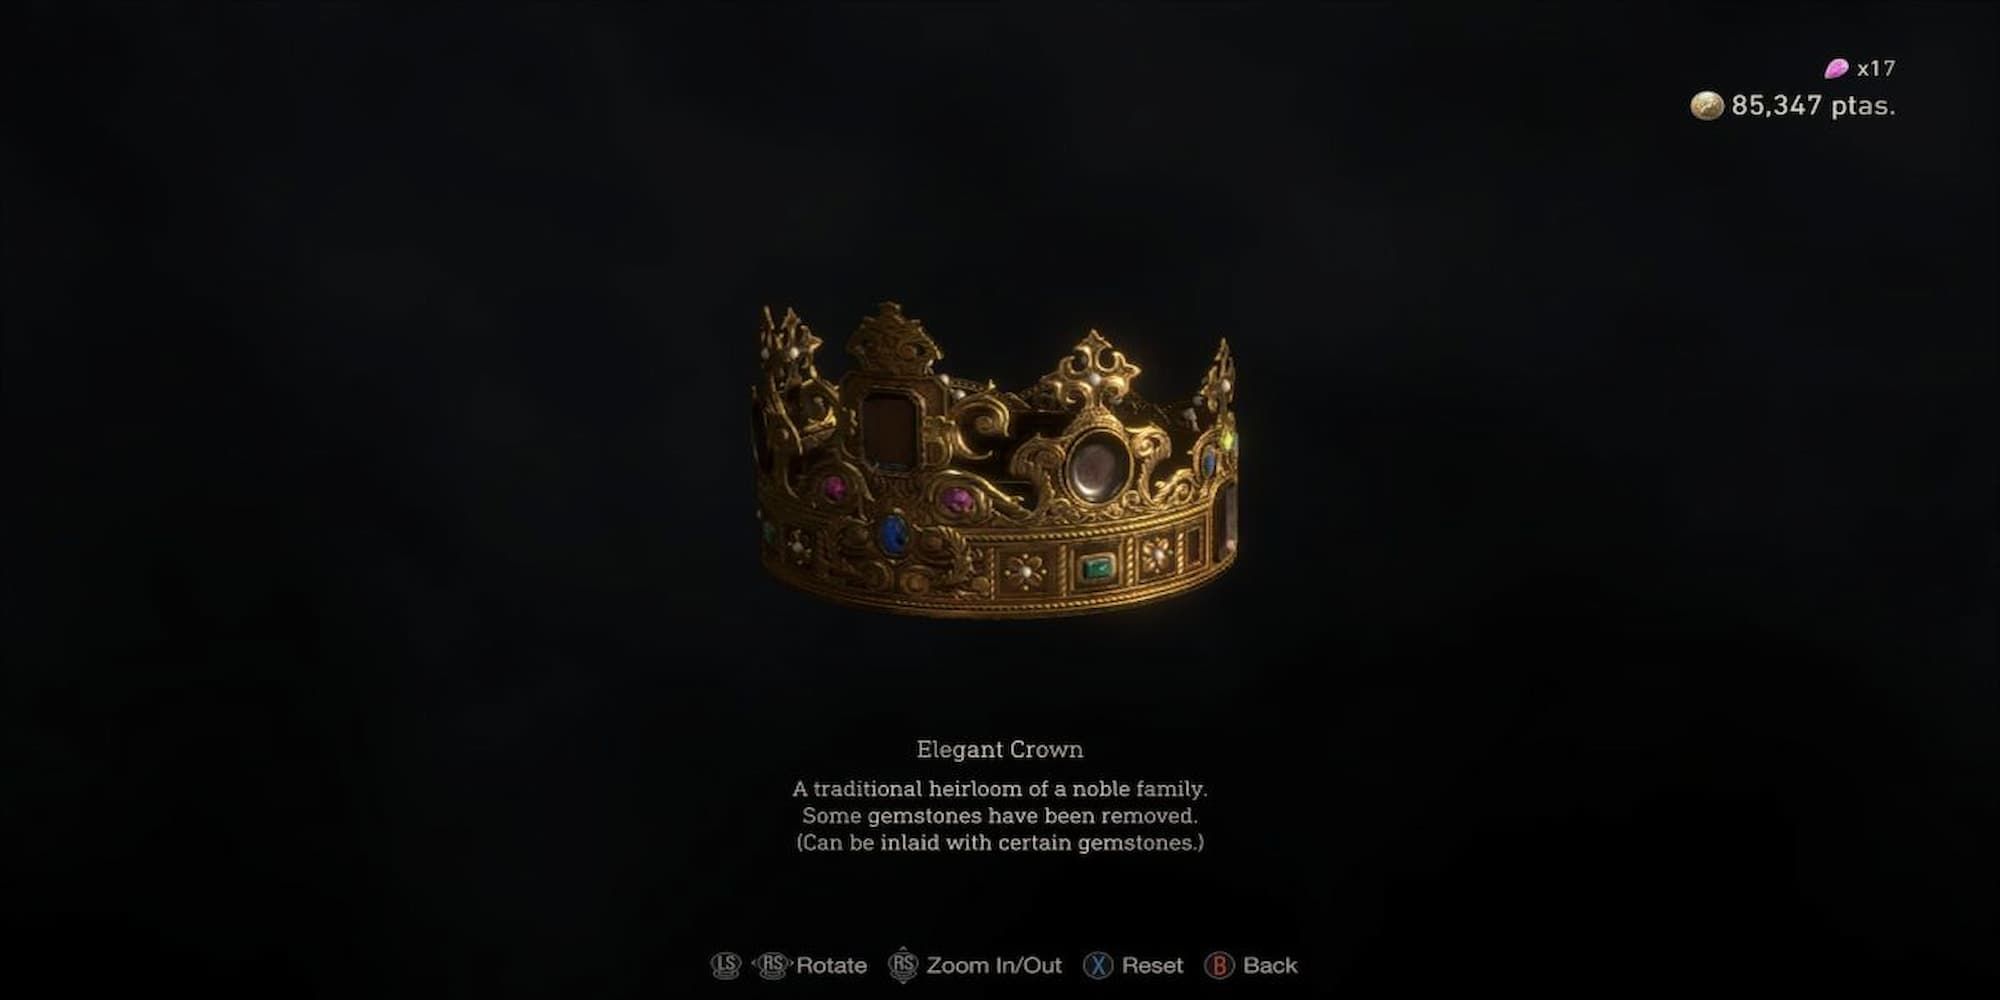Click the RS icon beside Zoom In/Out

point(903,965)
